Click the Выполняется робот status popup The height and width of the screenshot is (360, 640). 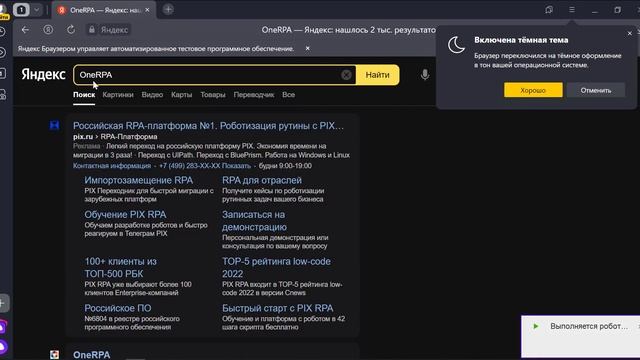click(x=580, y=336)
